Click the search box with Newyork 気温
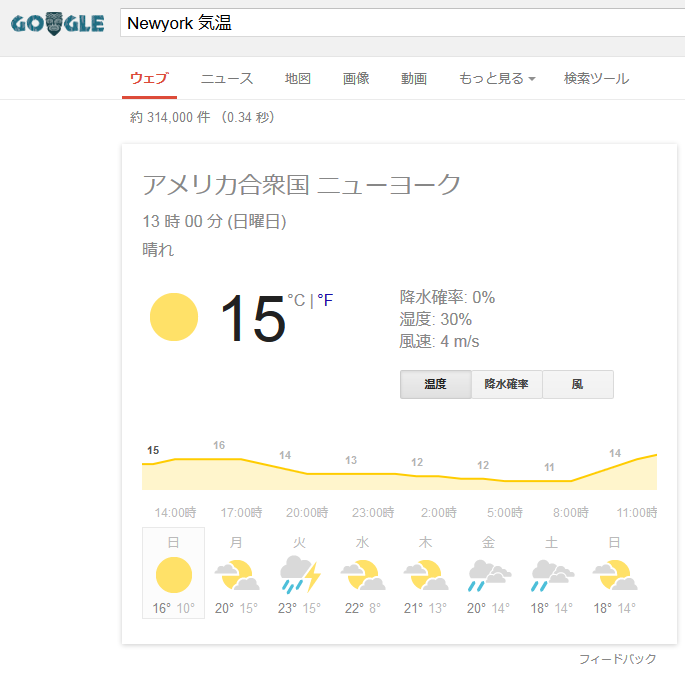This screenshot has height=673, width=685. [x=402, y=23]
